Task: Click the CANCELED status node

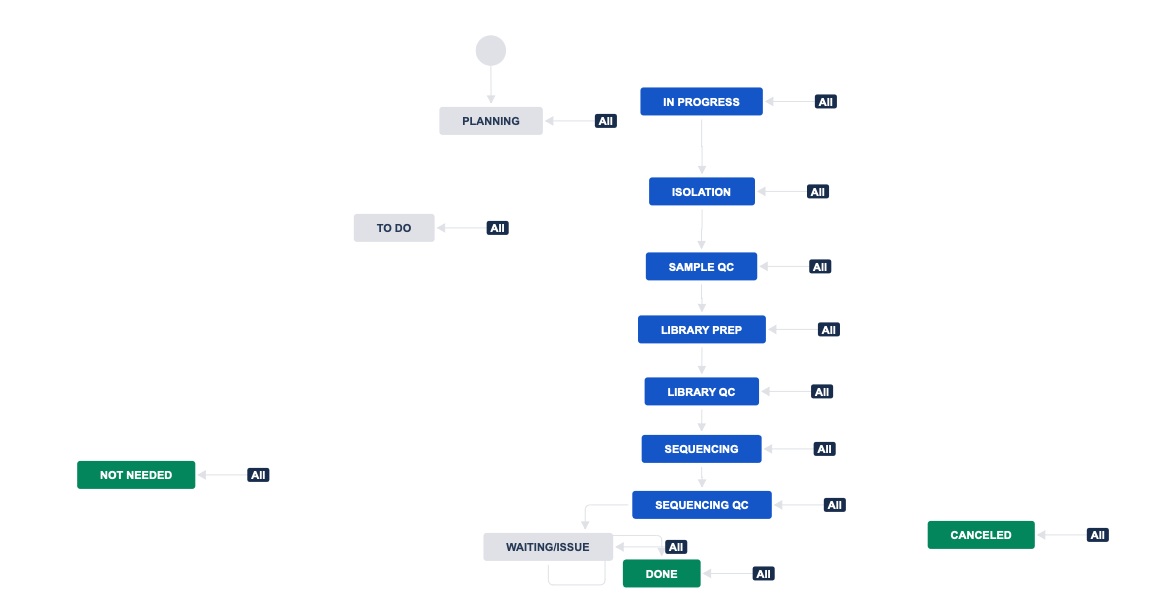Action: click(x=980, y=535)
